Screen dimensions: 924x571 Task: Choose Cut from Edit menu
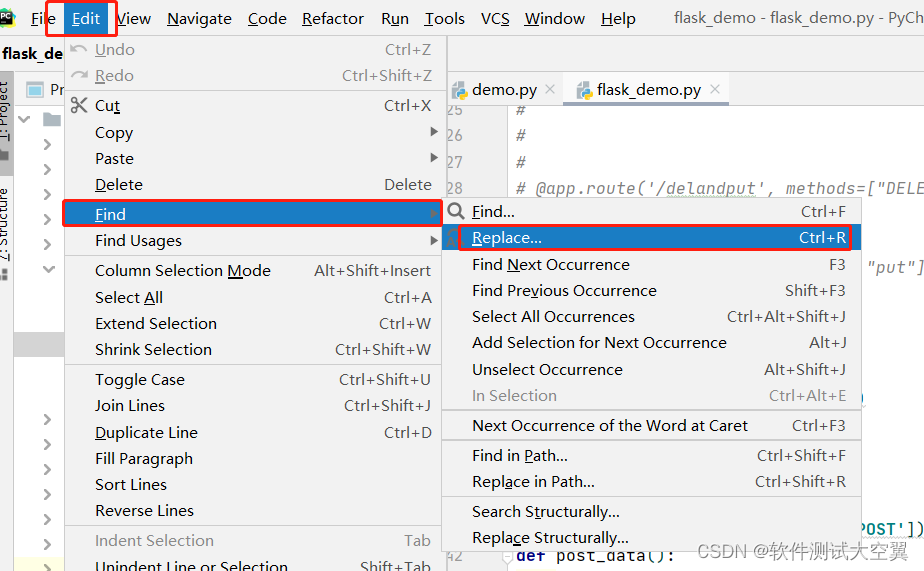252,105
